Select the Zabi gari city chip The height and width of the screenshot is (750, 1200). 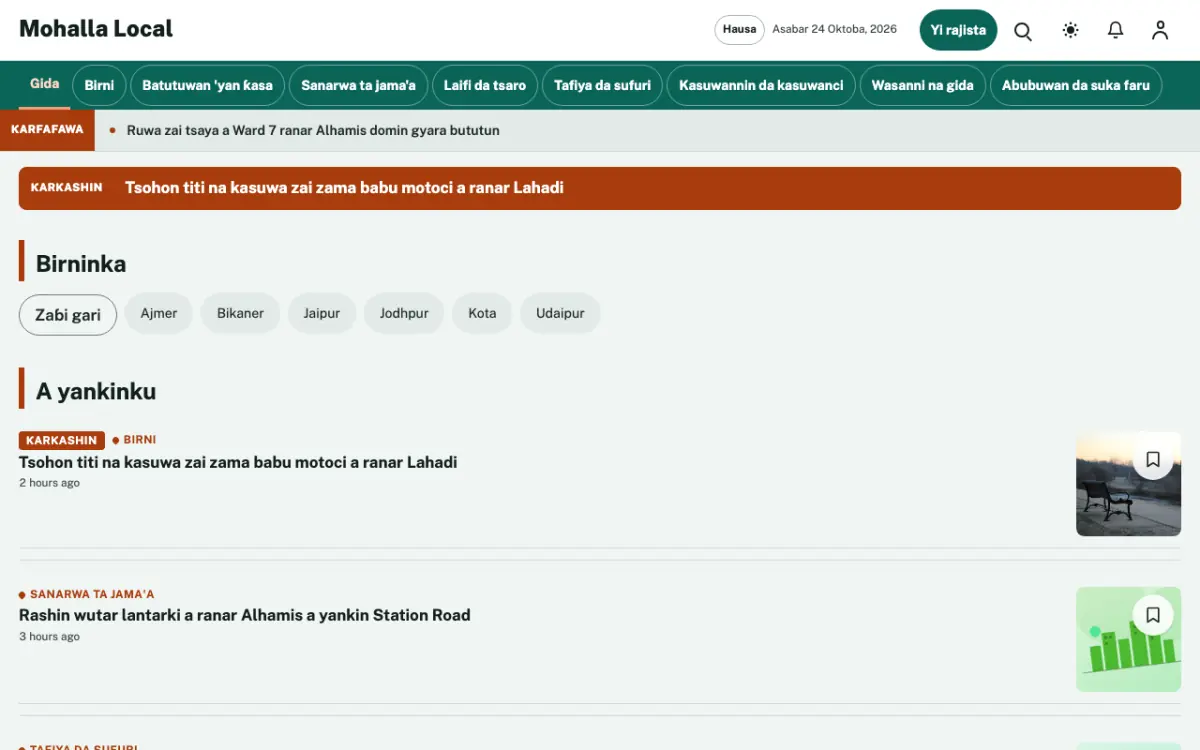click(x=68, y=314)
